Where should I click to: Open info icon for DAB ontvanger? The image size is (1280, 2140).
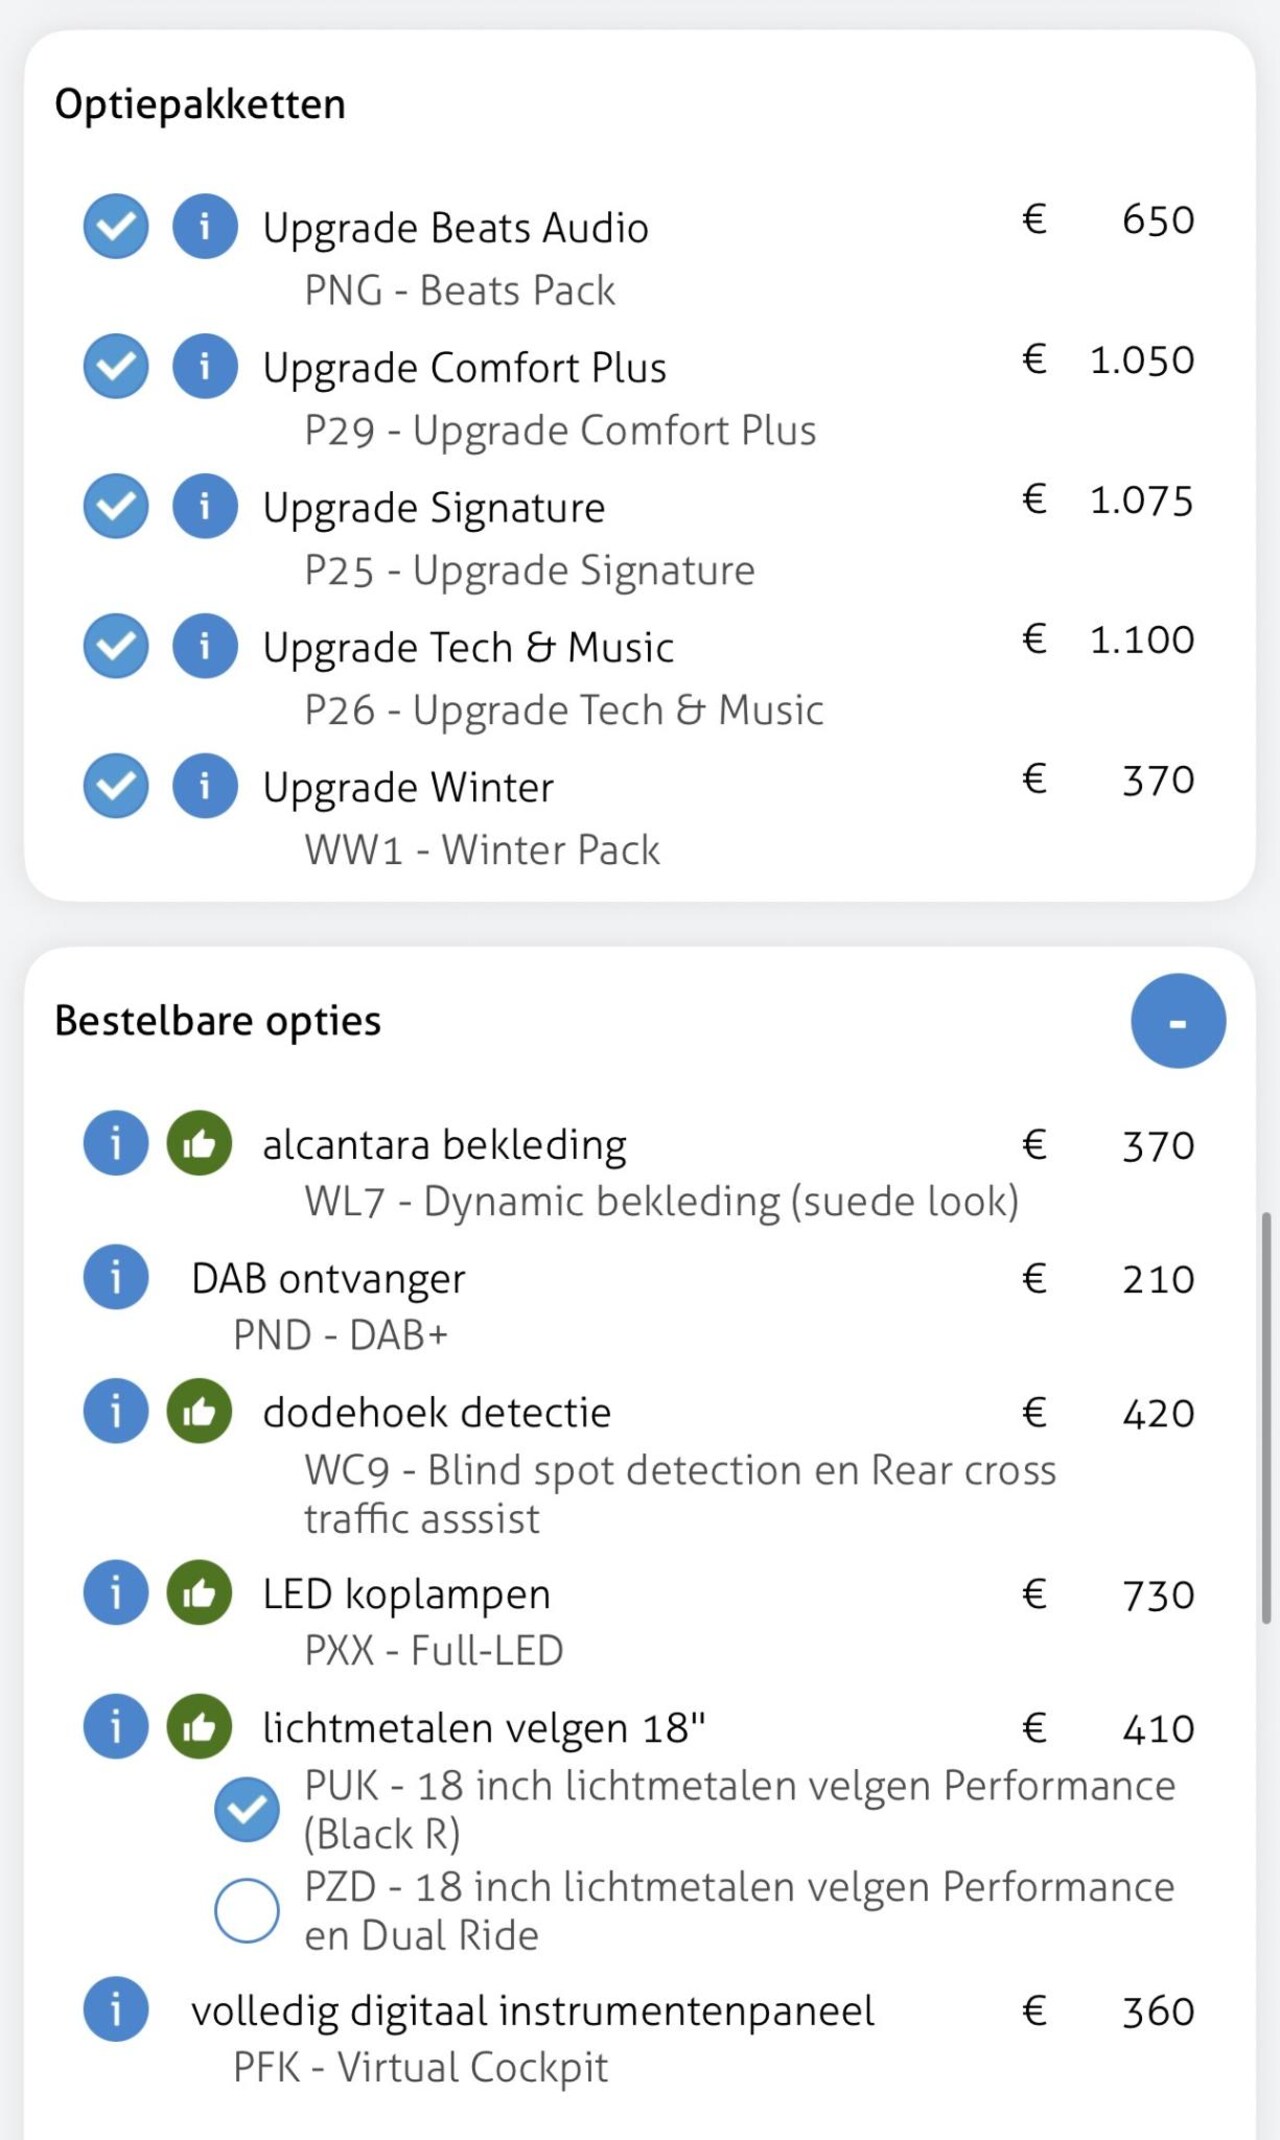[116, 1277]
